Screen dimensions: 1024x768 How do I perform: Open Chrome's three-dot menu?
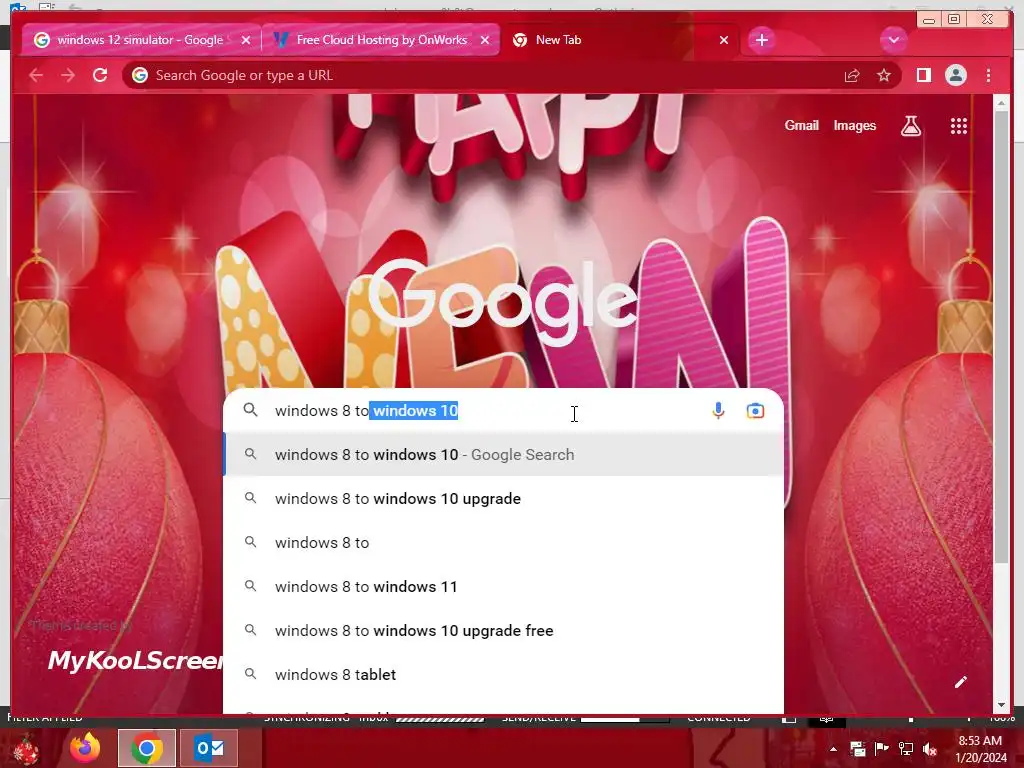(x=989, y=76)
